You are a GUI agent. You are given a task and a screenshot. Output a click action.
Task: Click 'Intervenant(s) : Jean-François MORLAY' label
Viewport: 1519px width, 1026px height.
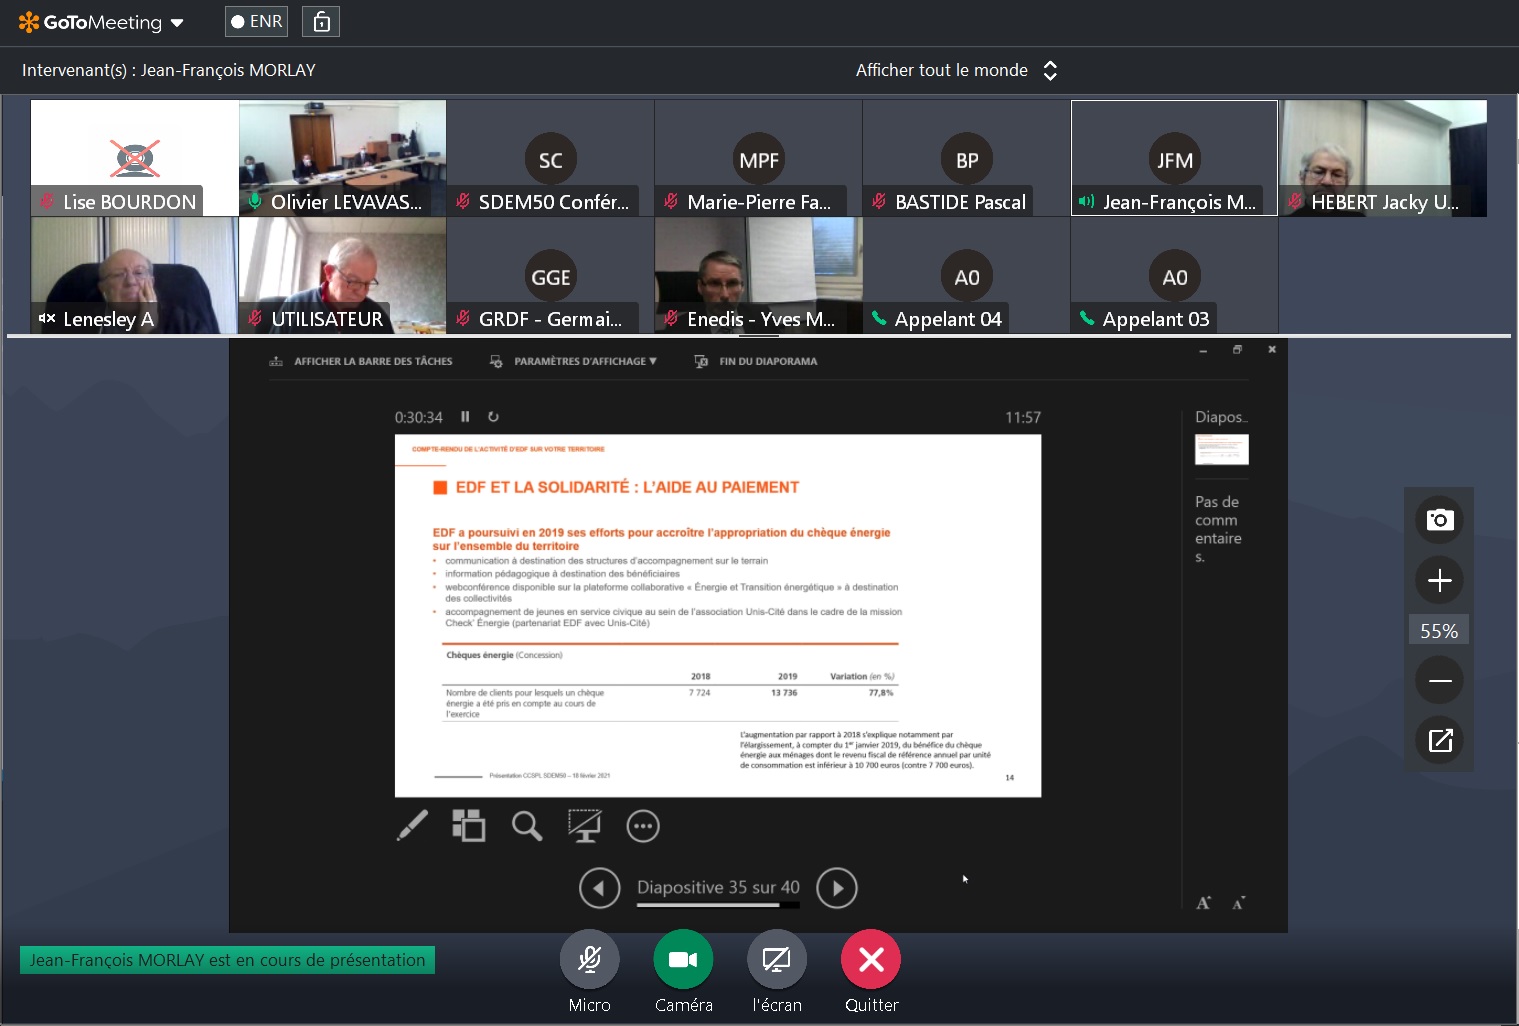[169, 70]
